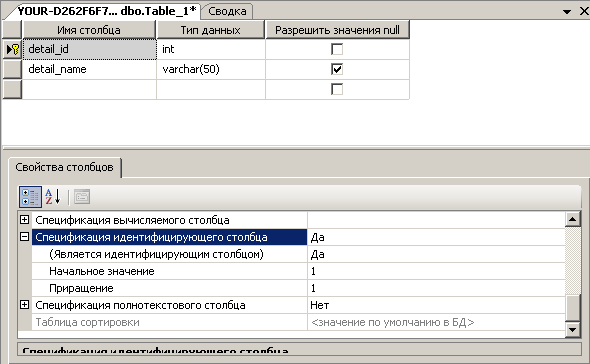
Task: Select the detail_id column name cell
Action: click(90, 49)
